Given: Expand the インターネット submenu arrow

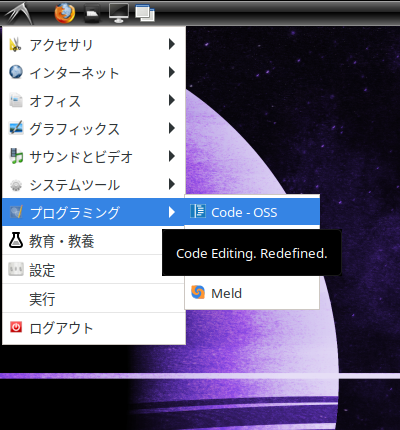Looking at the screenshot, I should (172, 72).
